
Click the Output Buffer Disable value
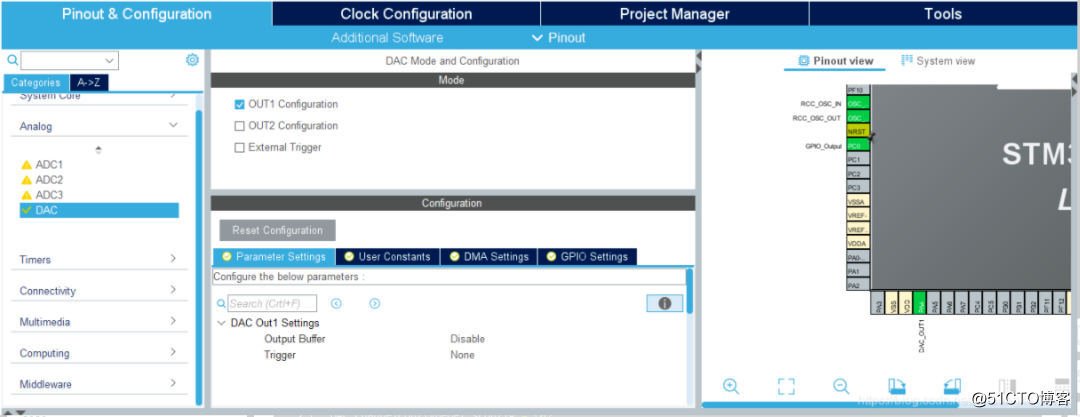point(468,339)
